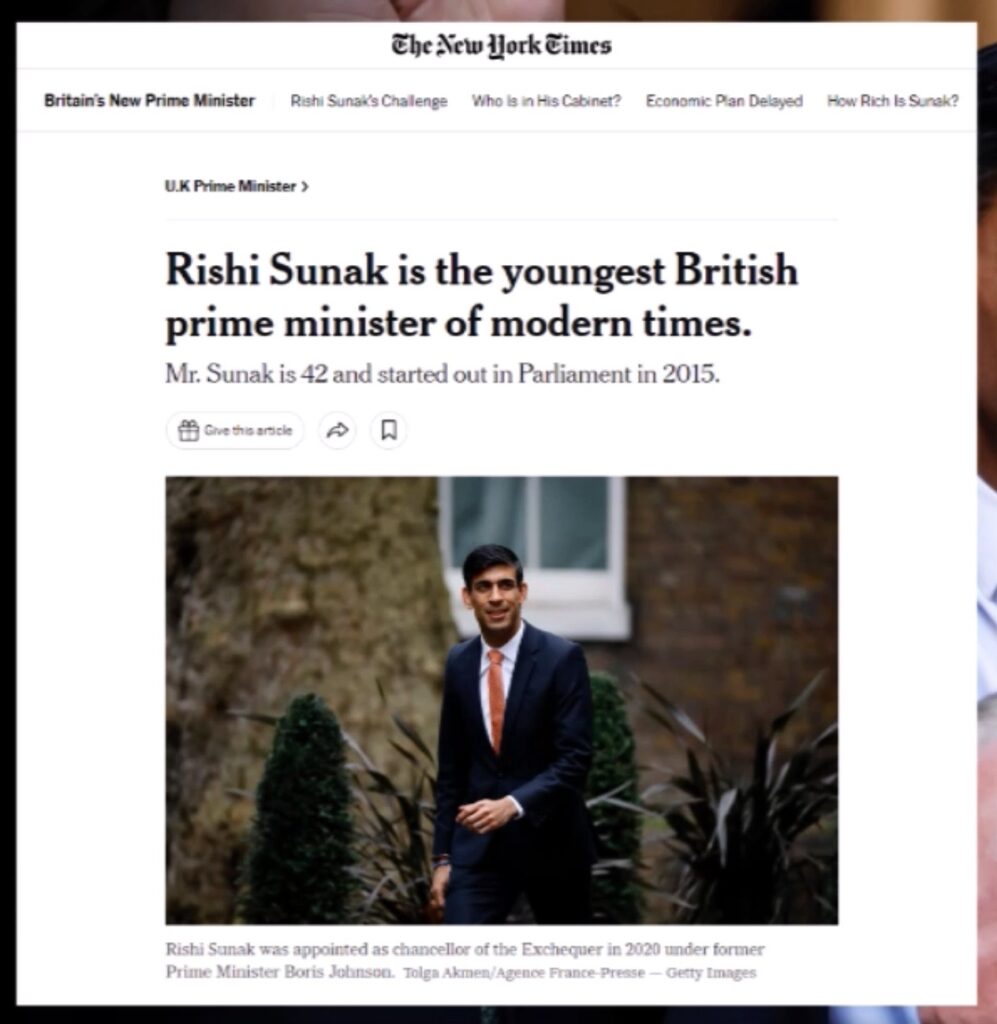Click the chevron beside U.K Prime Minister
The width and height of the screenshot is (997, 1024).
pos(305,187)
